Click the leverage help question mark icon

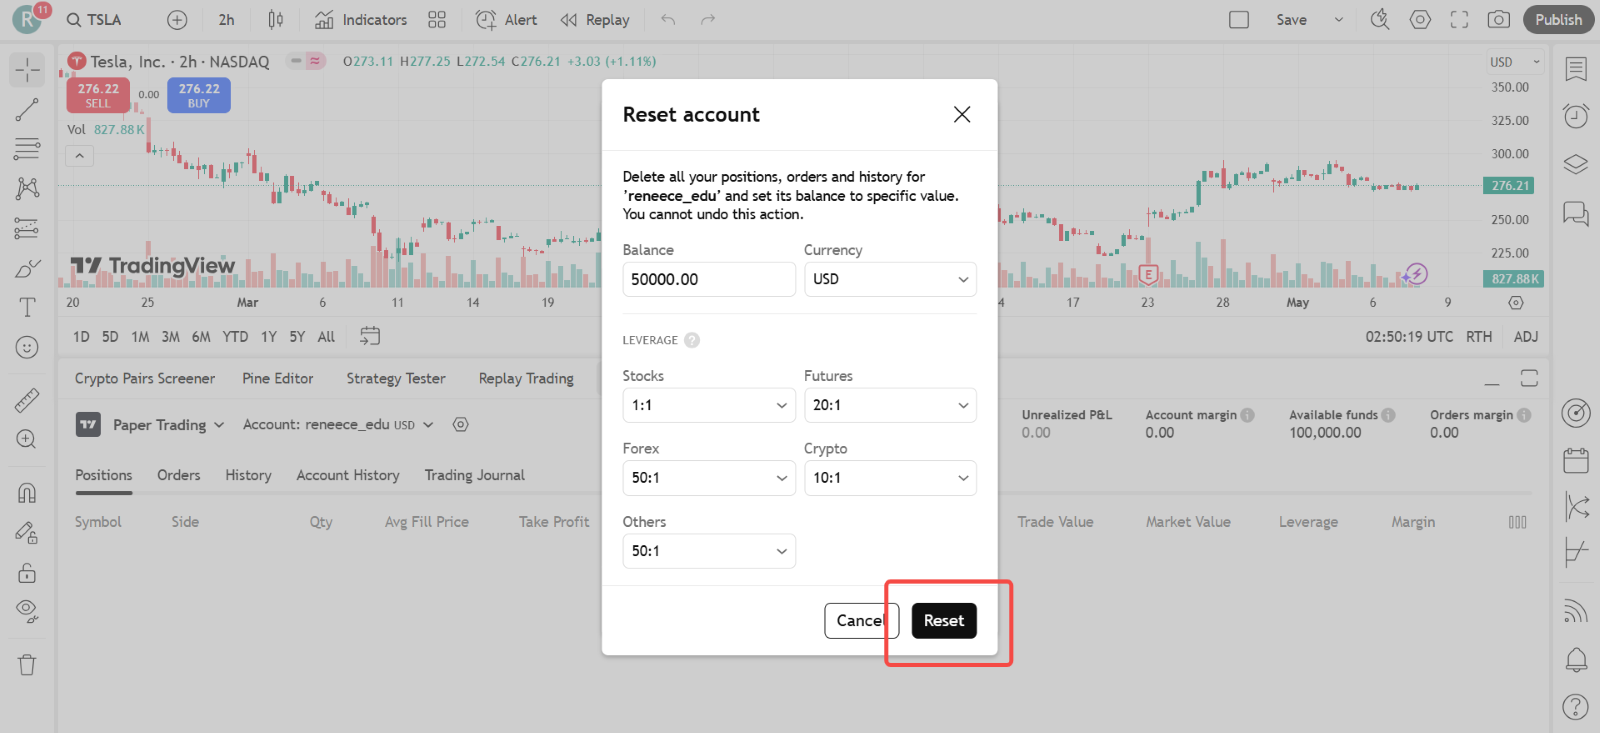click(692, 340)
